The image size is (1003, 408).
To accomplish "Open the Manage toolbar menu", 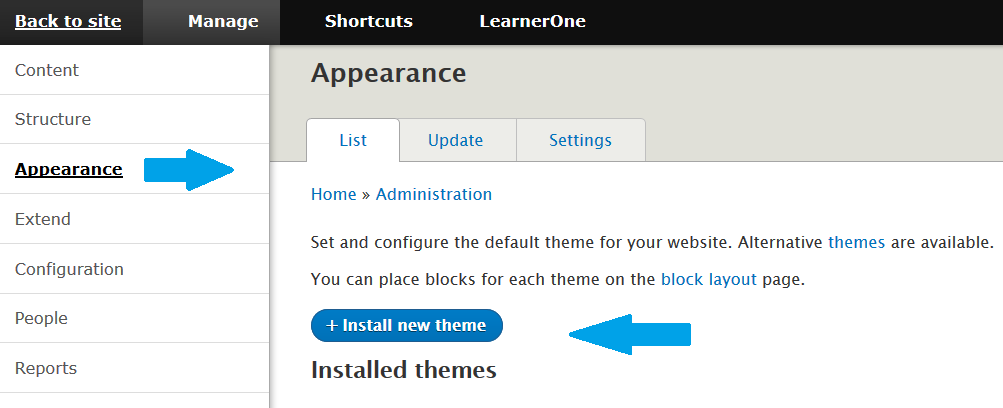I will coord(223,21).
